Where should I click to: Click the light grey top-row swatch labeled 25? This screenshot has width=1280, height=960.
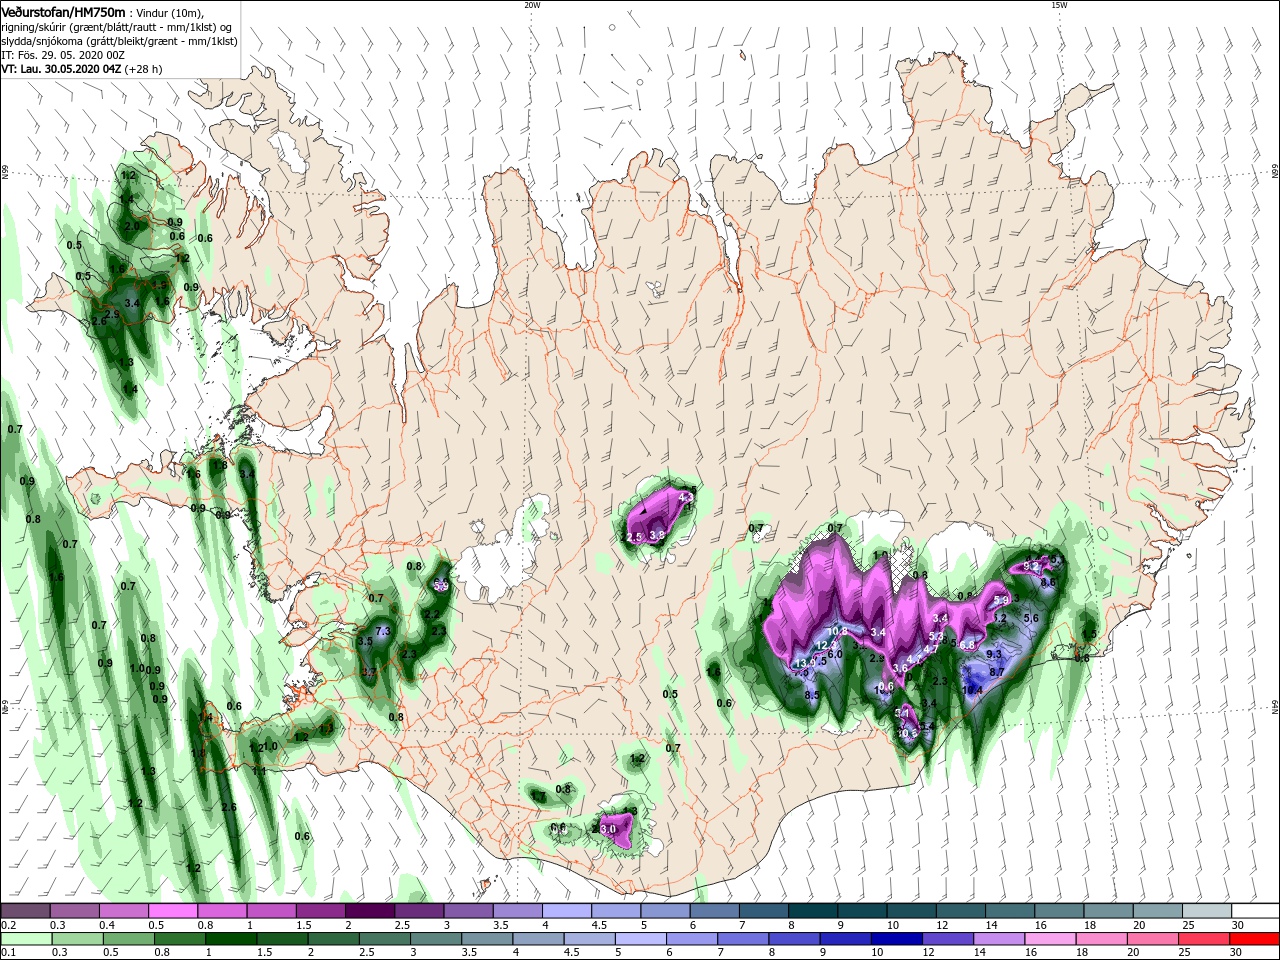(x=1206, y=911)
